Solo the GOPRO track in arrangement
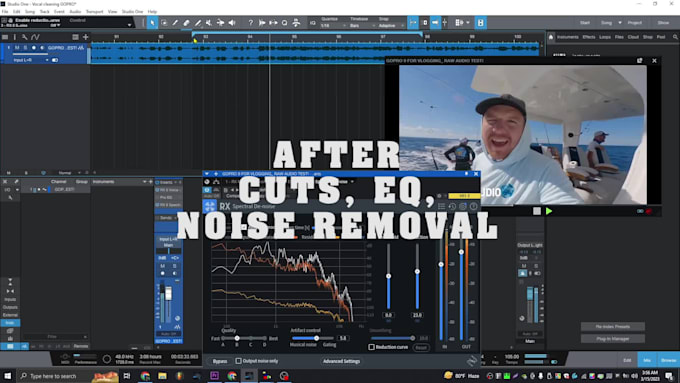 (25, 48)
